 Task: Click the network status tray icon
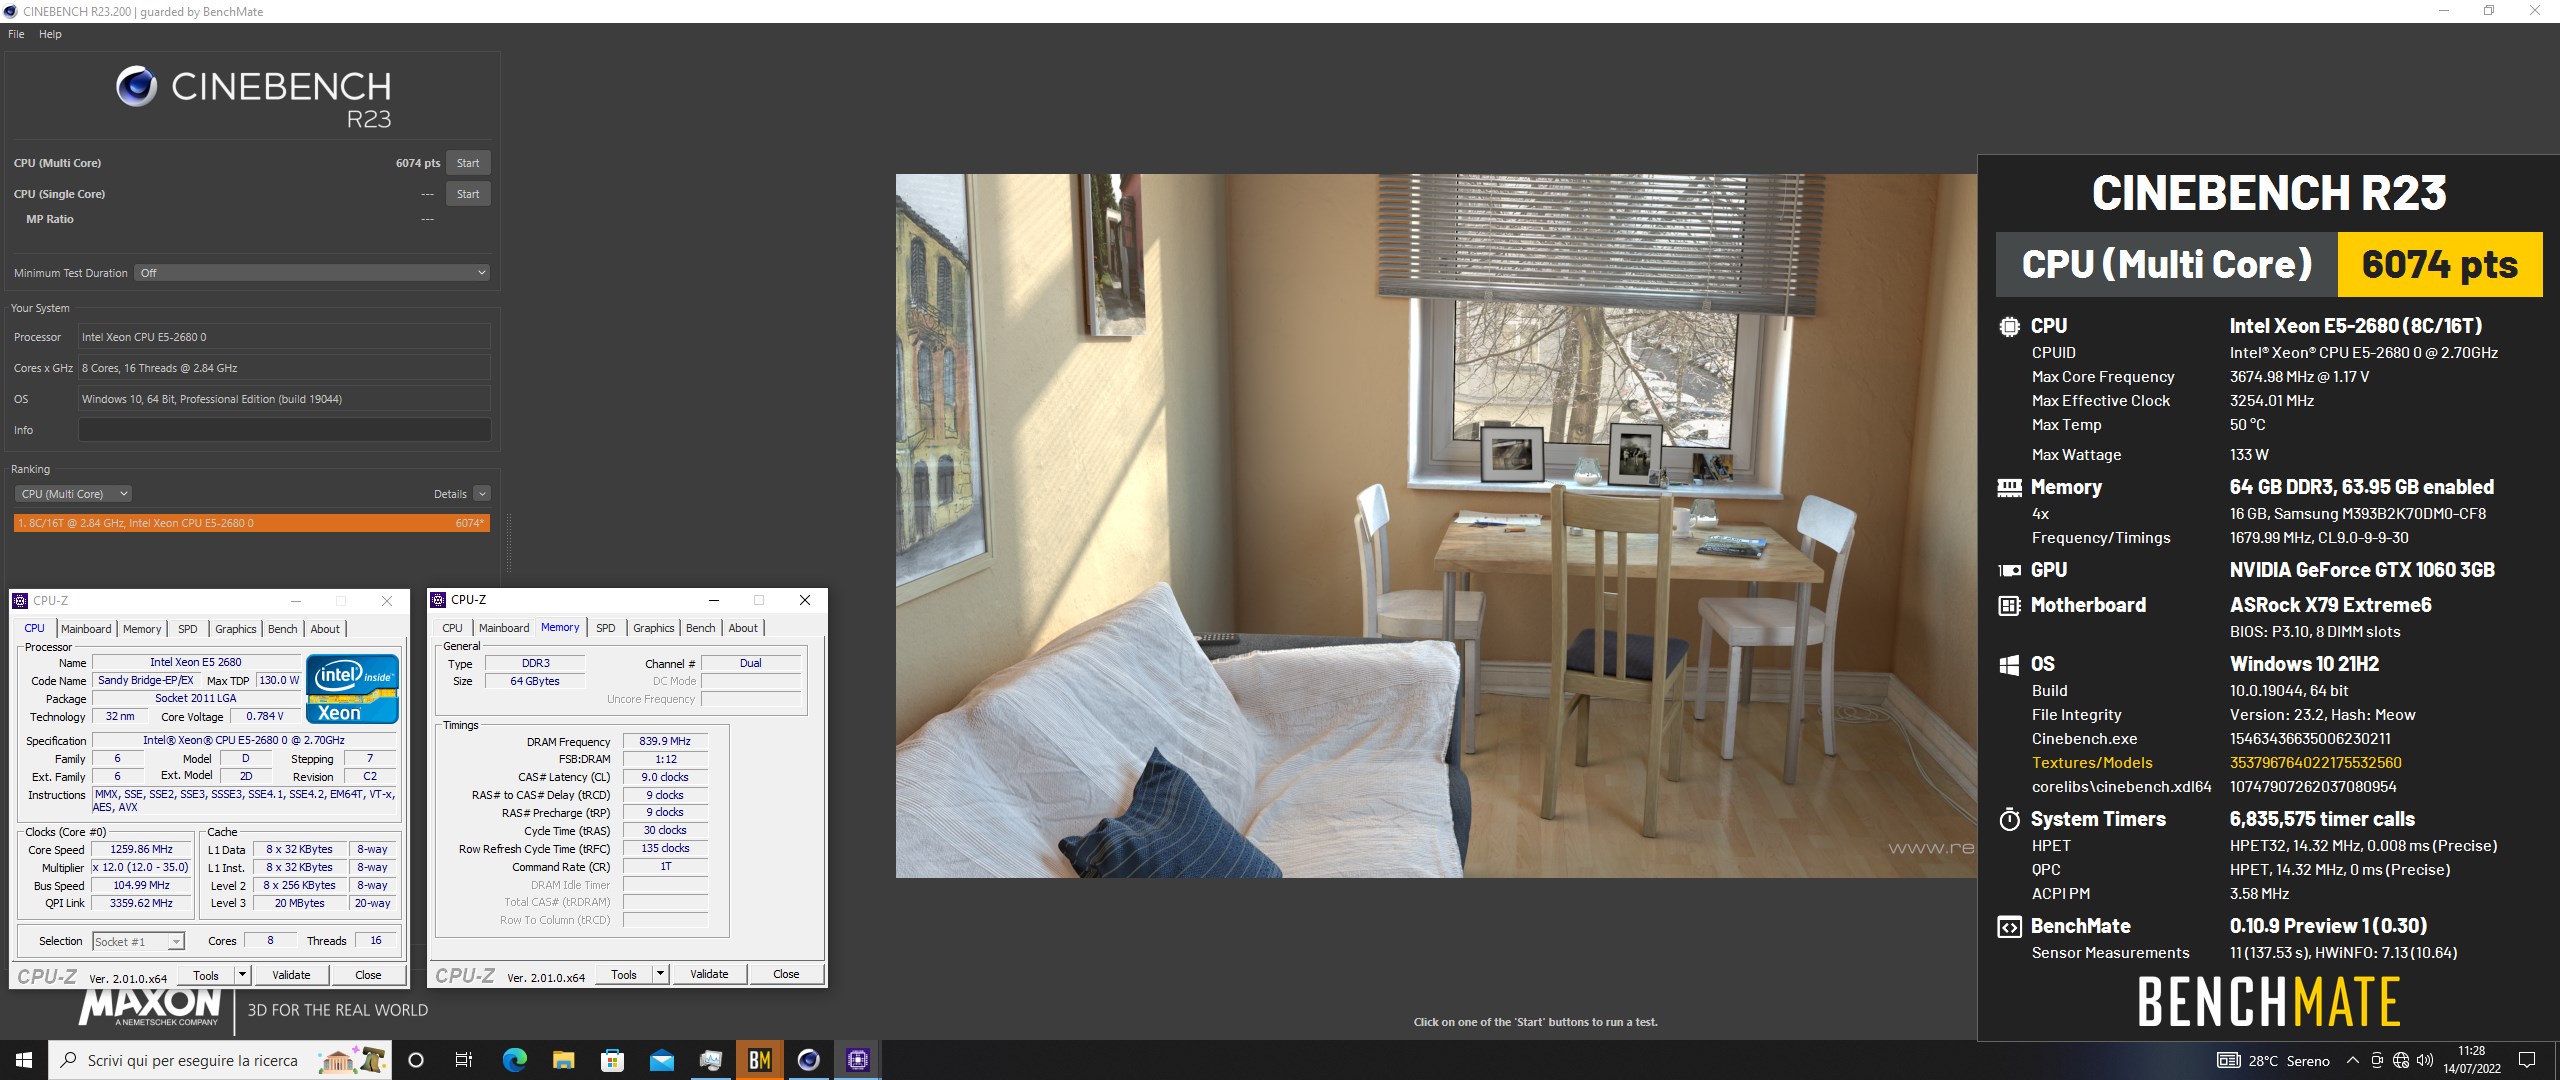(x=2401, y=1060)
